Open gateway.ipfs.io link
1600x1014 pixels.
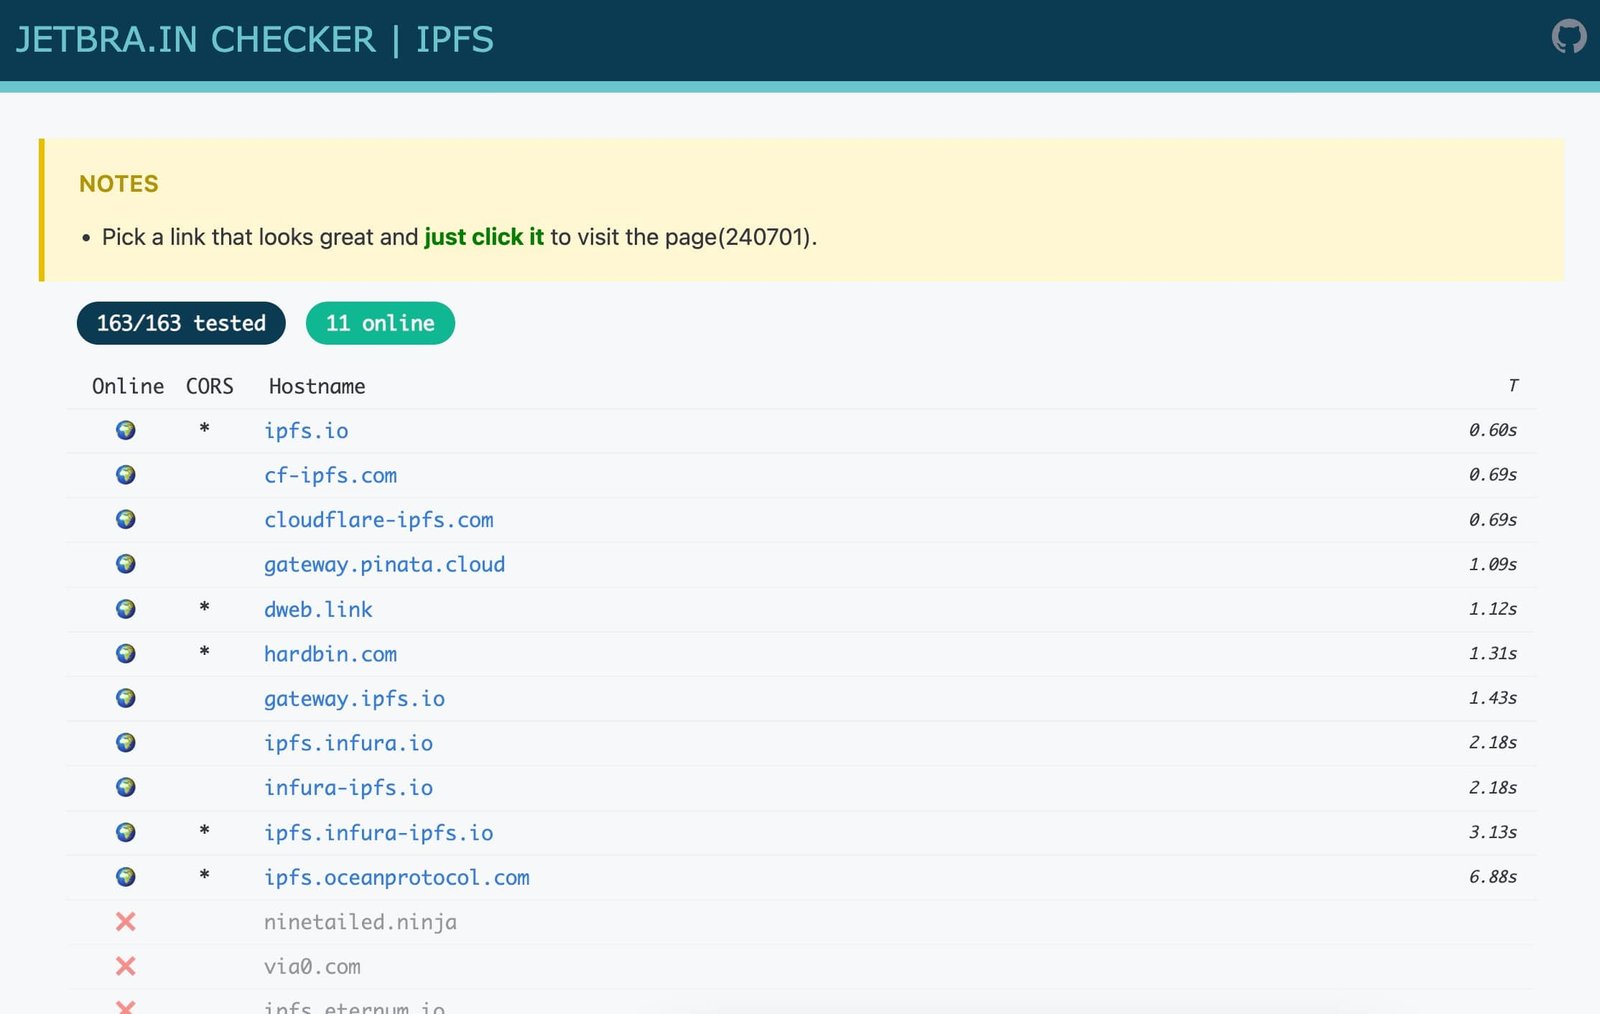354,699
